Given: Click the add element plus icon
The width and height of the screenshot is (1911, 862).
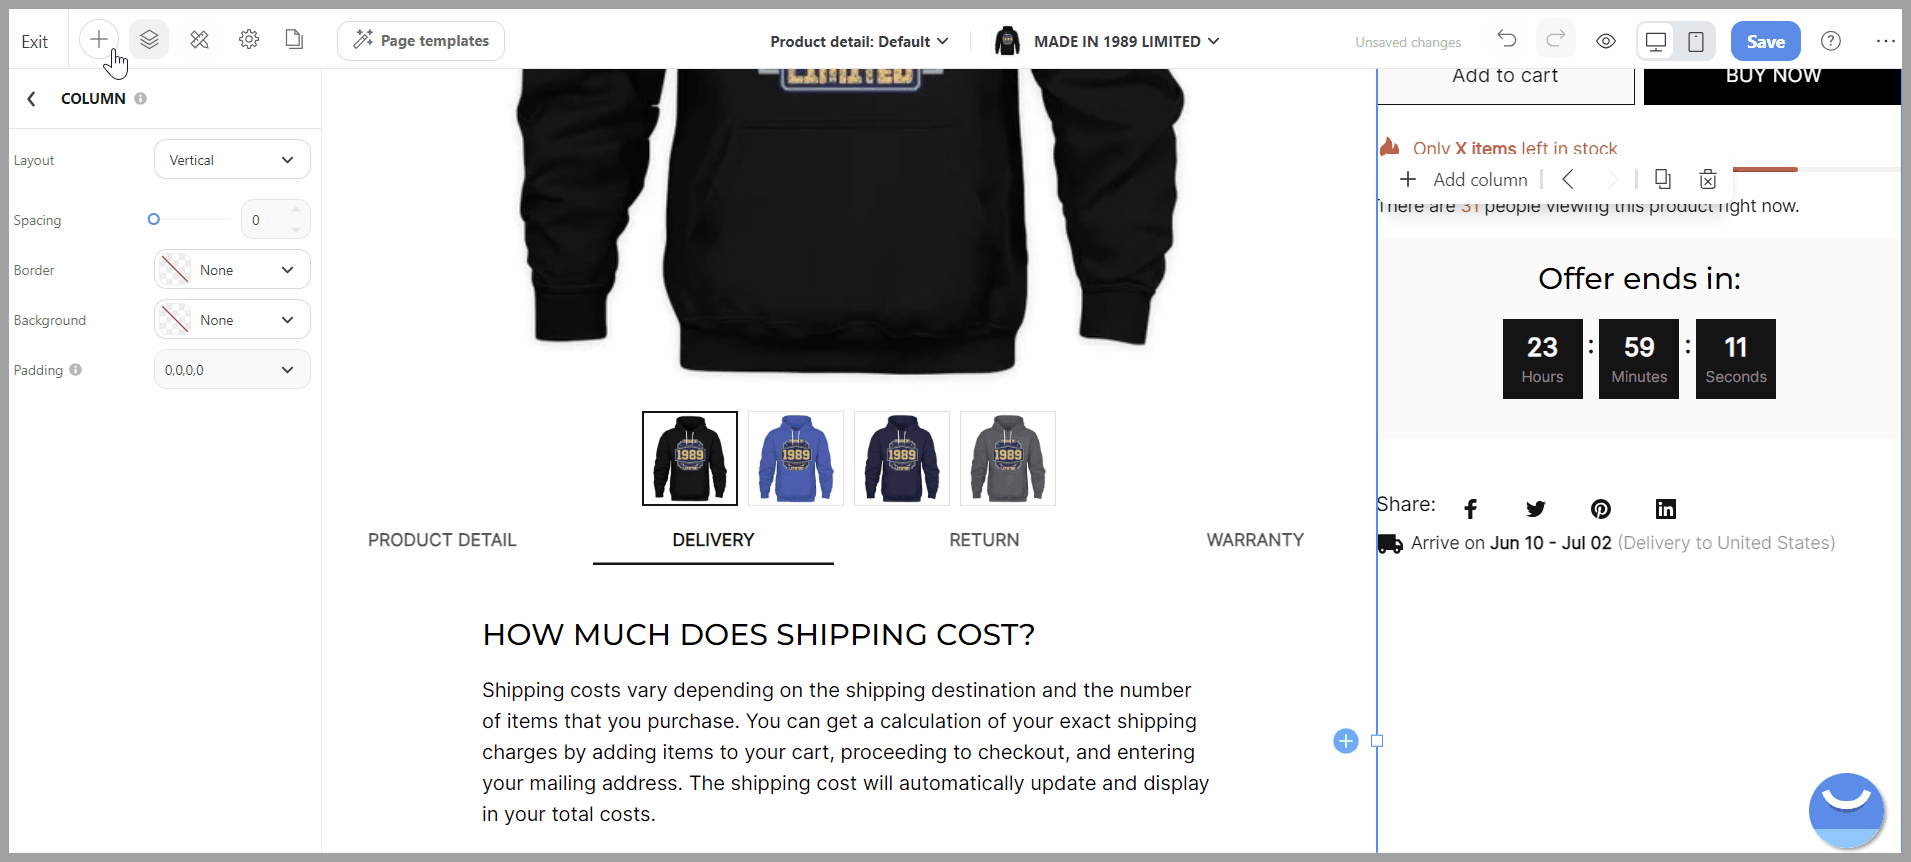Looking at the screenshot, I should pyautogui.click(x=98, y=40).
